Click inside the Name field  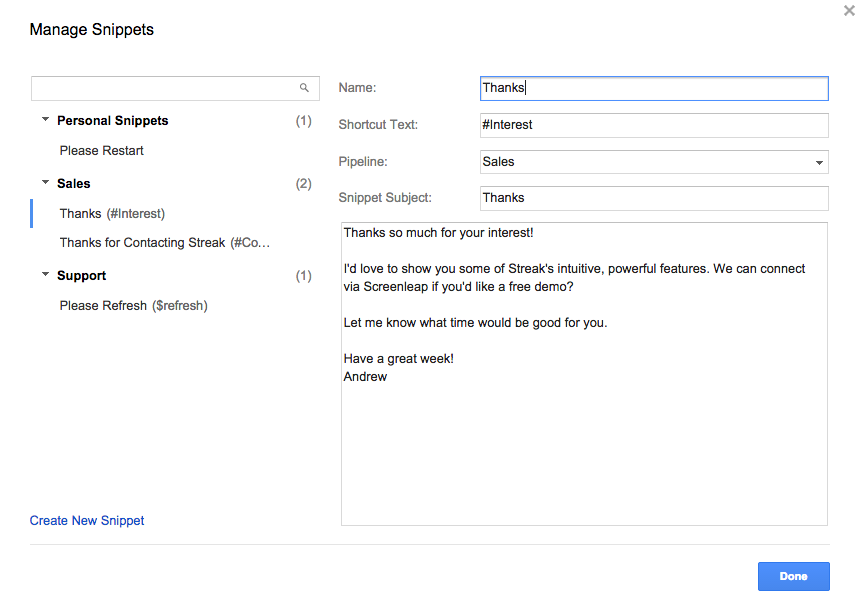(654, 88)
